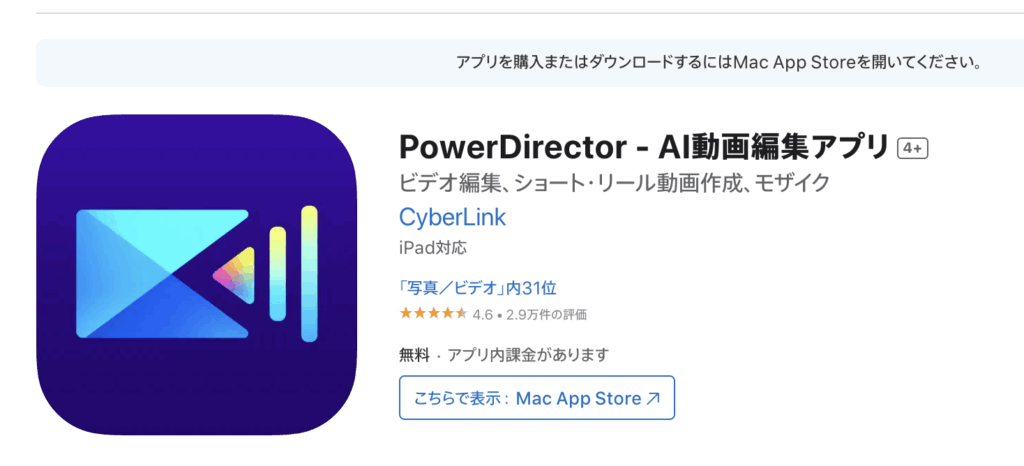The image size is (1024, 466).
Task: Click the short gradient bar in the app icon
Action: [x=278, y=274]
